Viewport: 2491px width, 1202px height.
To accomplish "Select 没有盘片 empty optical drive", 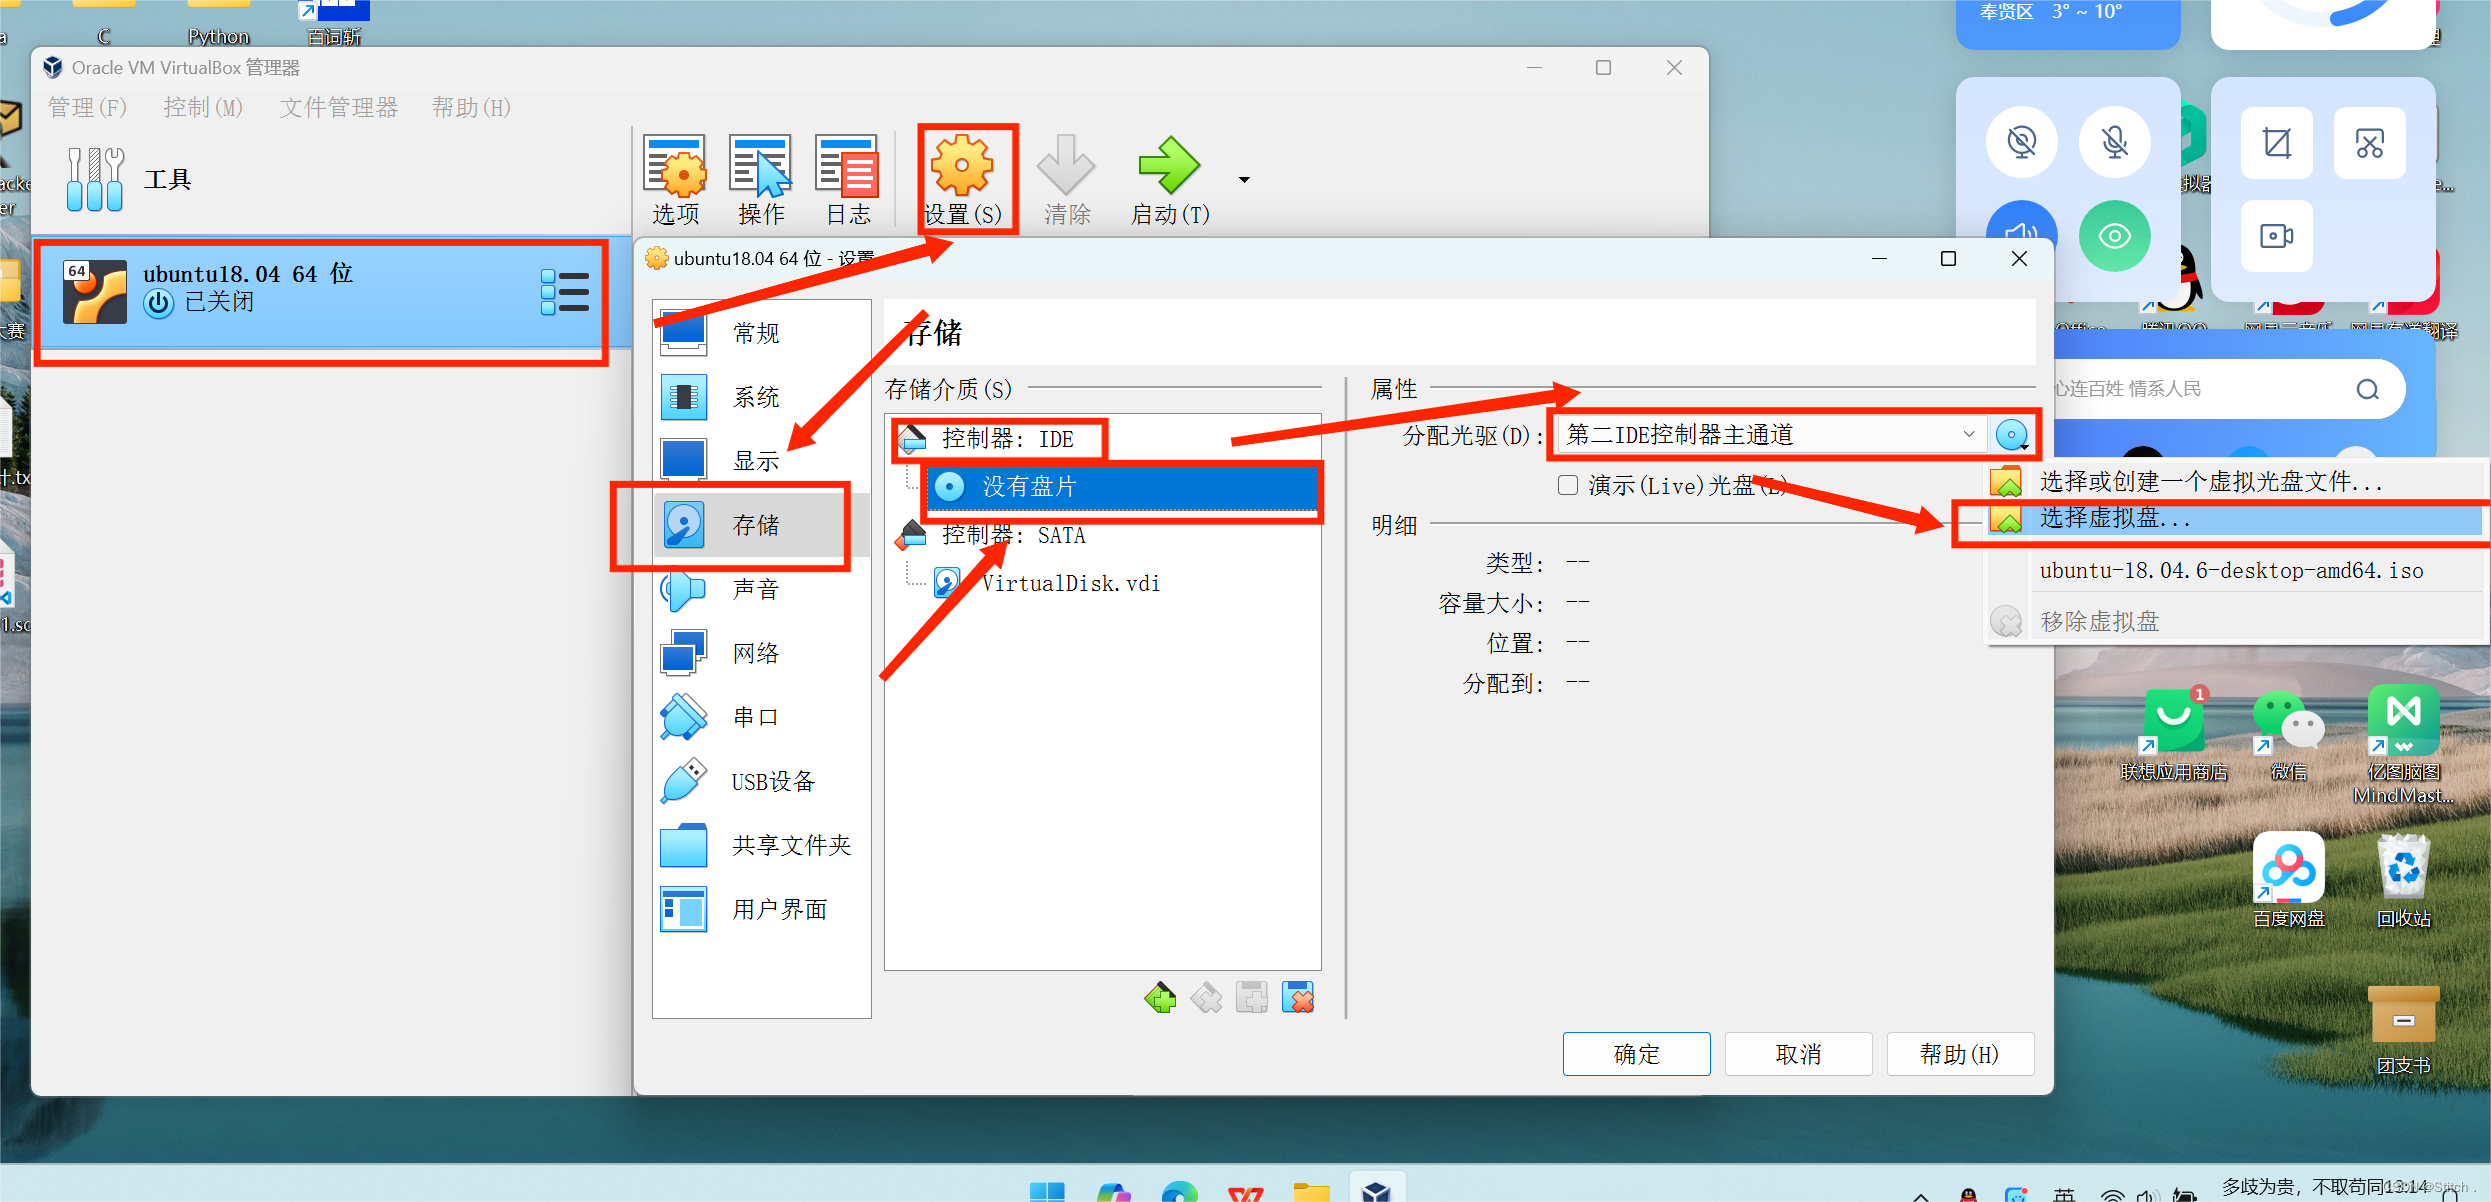I will click(1122, 487).
